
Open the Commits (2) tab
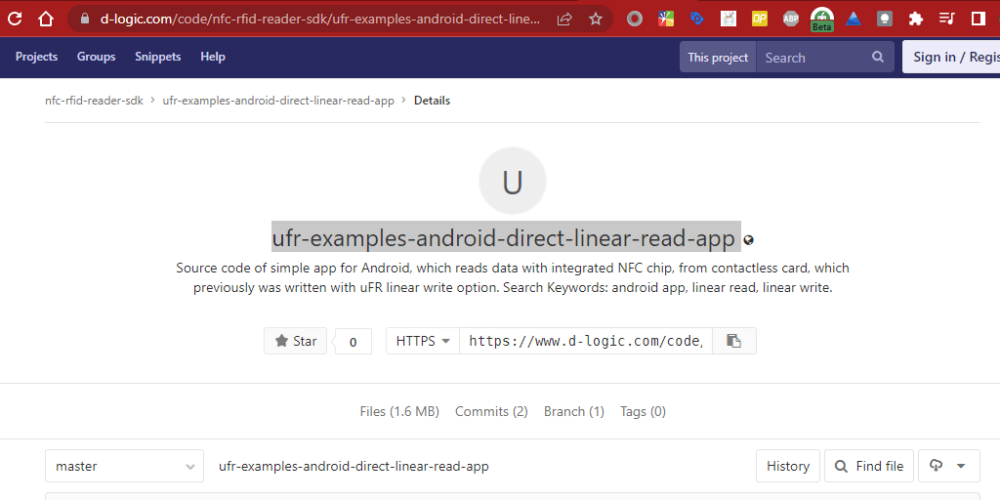492,411
